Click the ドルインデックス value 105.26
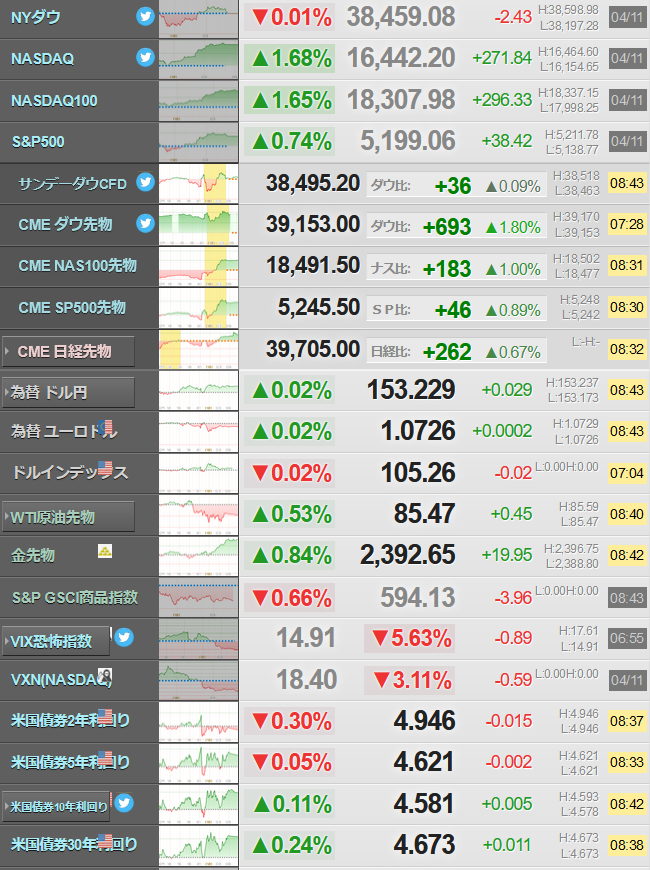Screen dimensions: 650x870 [x=419, y=473]
